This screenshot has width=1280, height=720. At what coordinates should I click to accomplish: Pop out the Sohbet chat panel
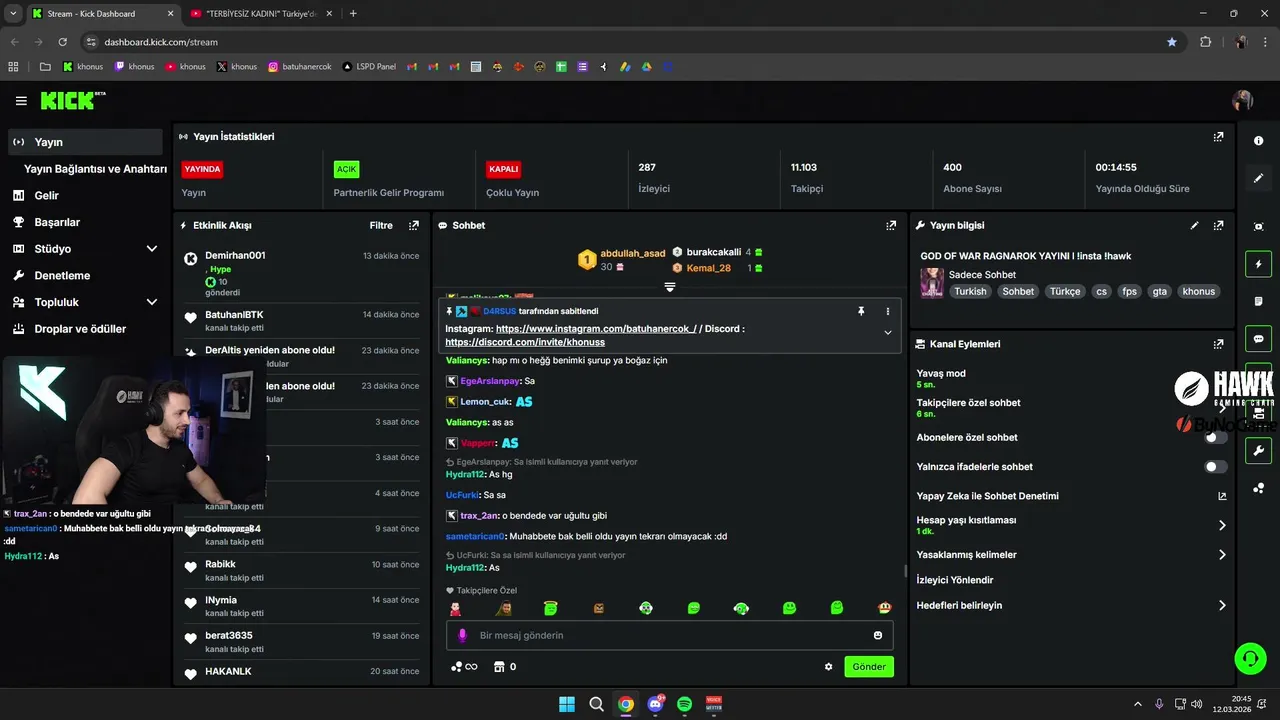(x=891, y=226)
